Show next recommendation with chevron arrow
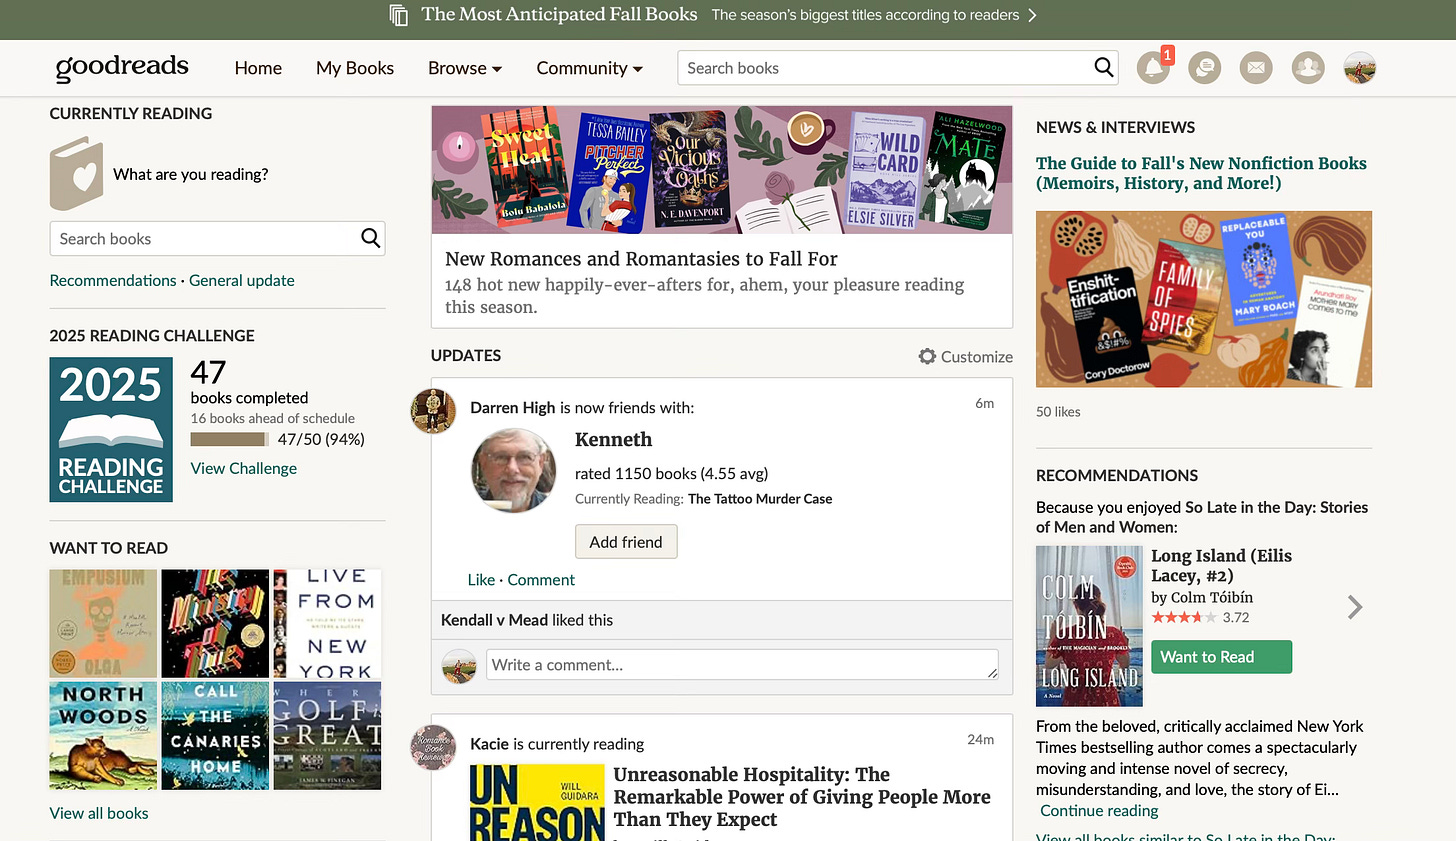 pos(1355,607)
